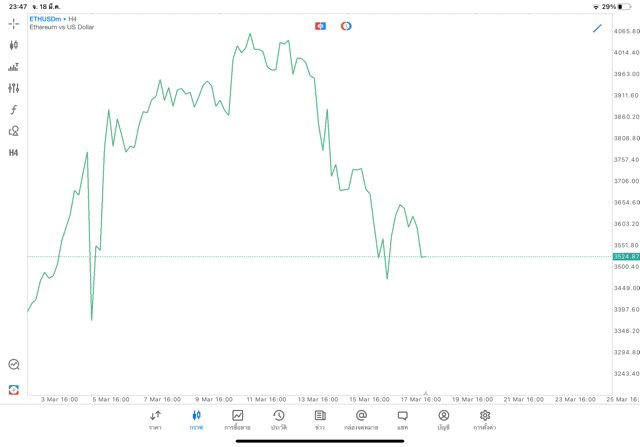Open the กล่องจดหมาย (Mailbox) tab

[x=361, y=419]
